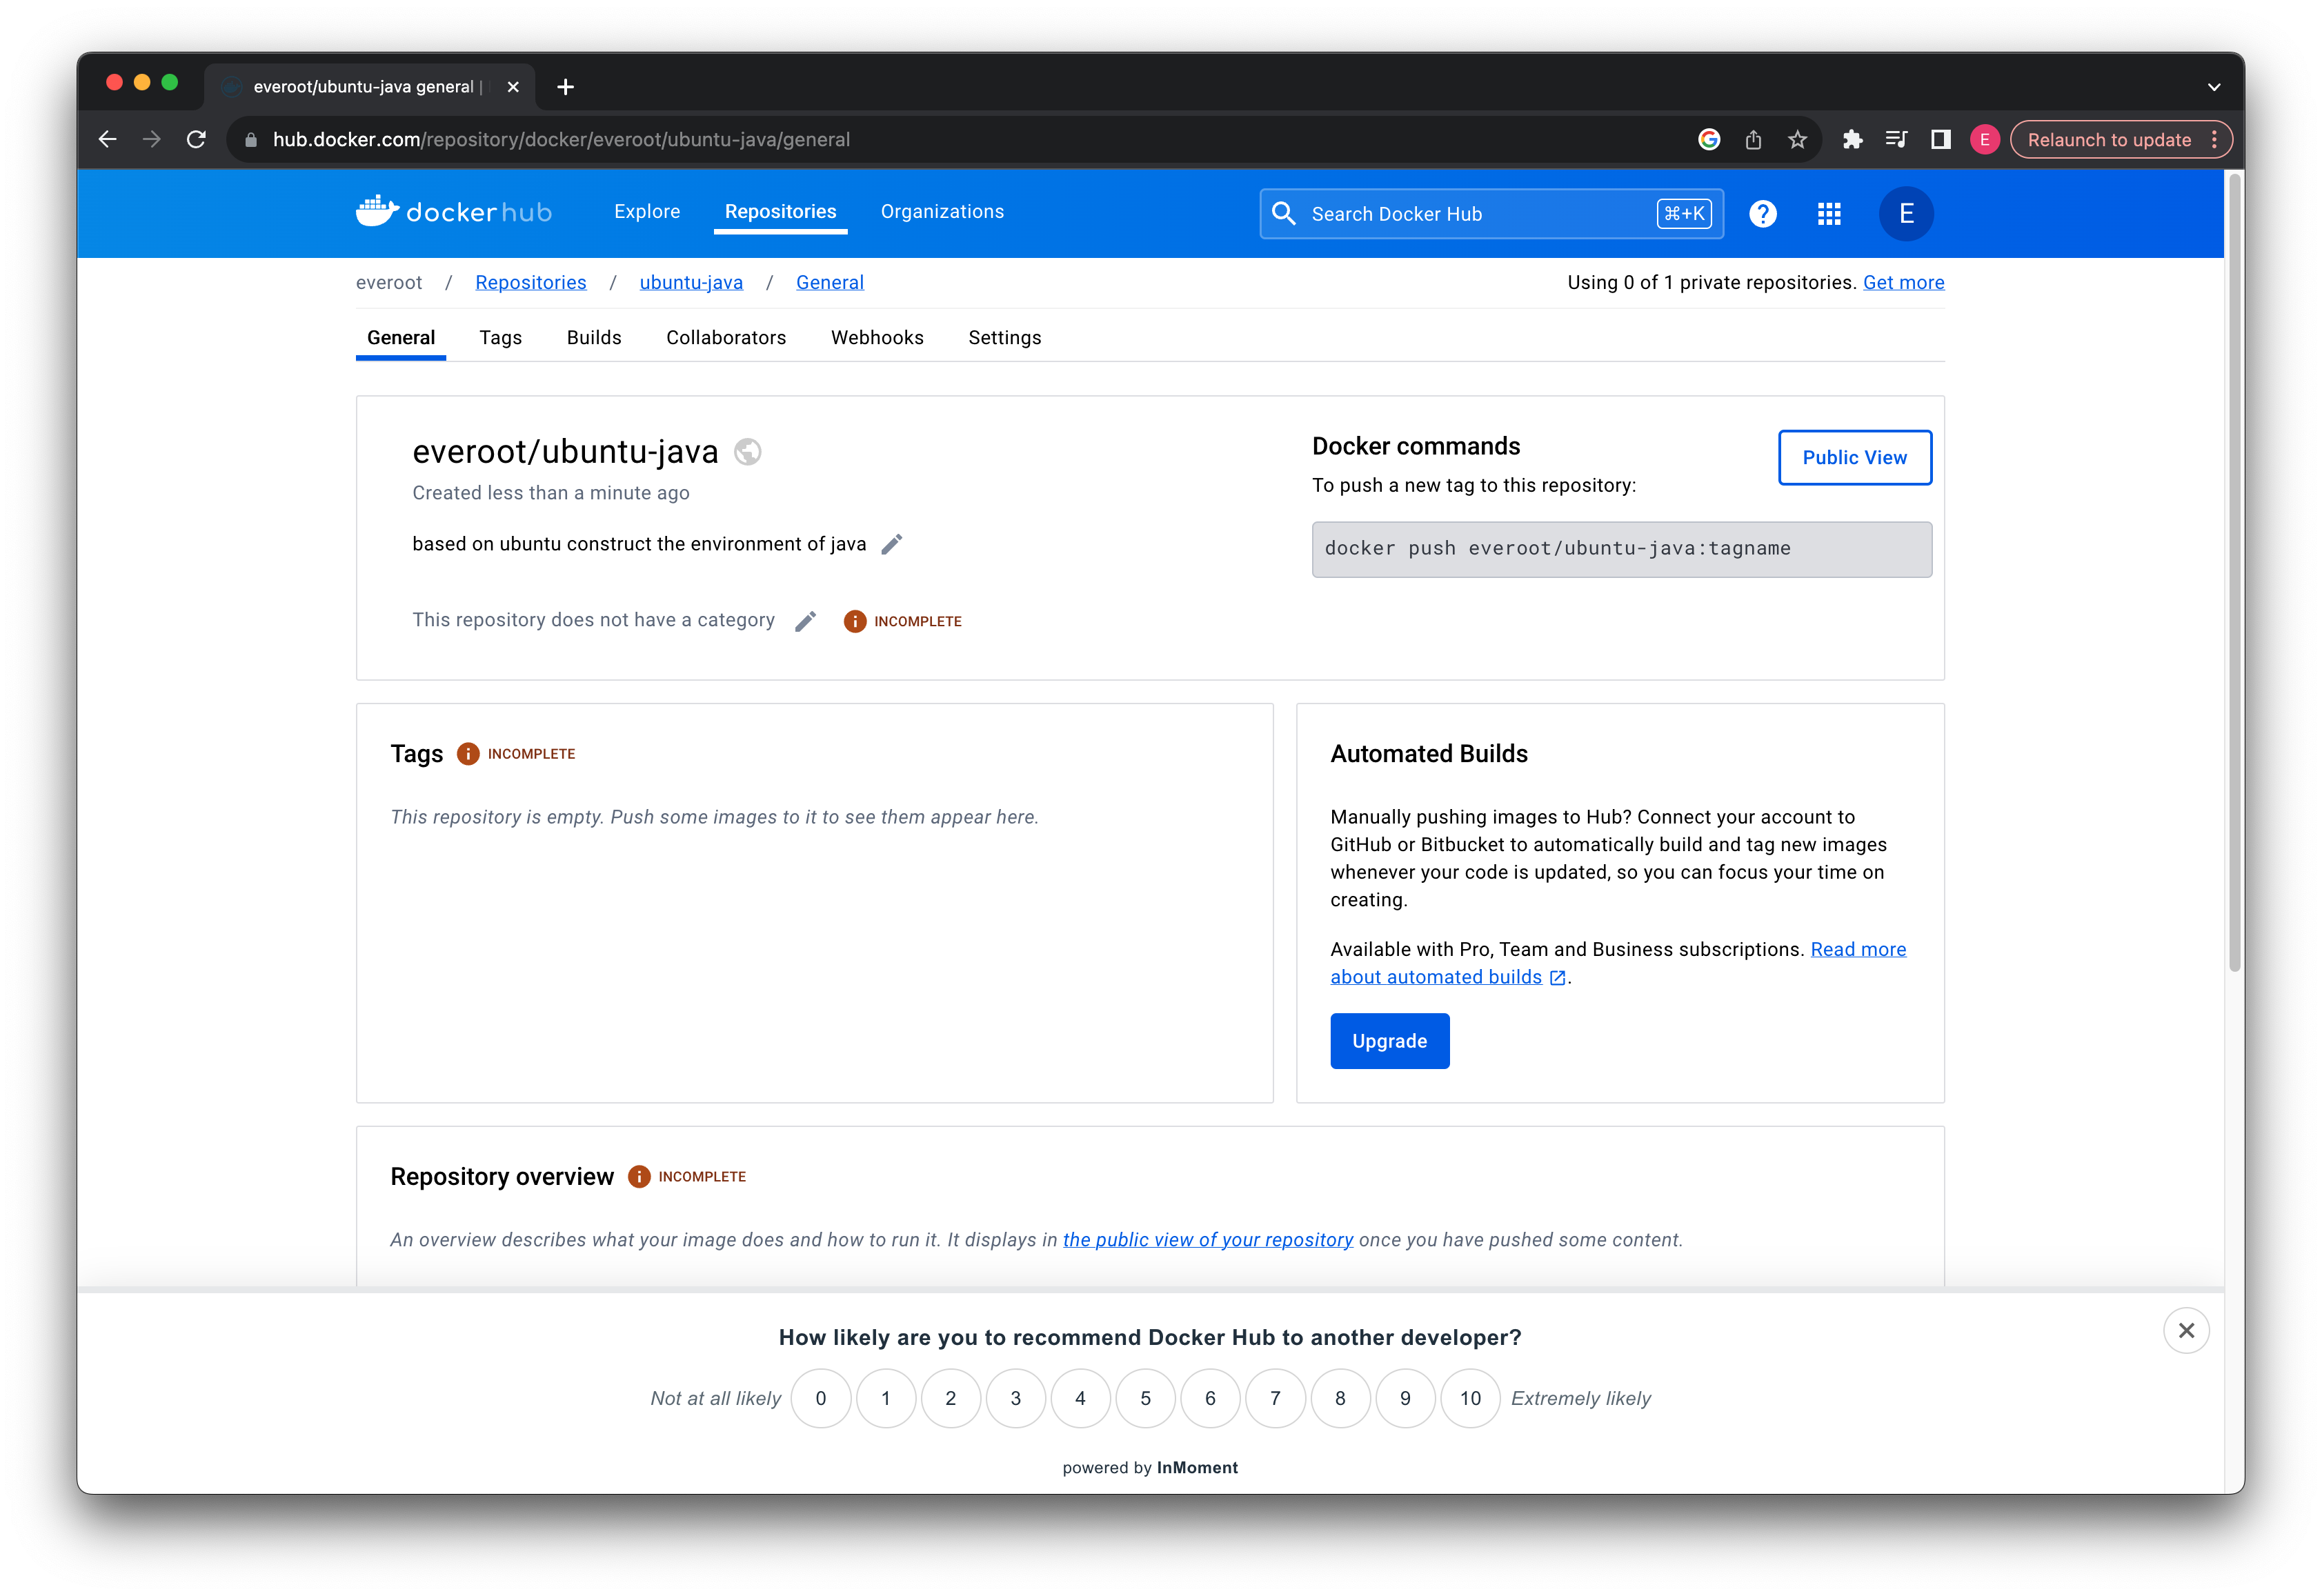2322x1596 pixels.
Task: Switch to the Settings tab
Action: 1005,338
